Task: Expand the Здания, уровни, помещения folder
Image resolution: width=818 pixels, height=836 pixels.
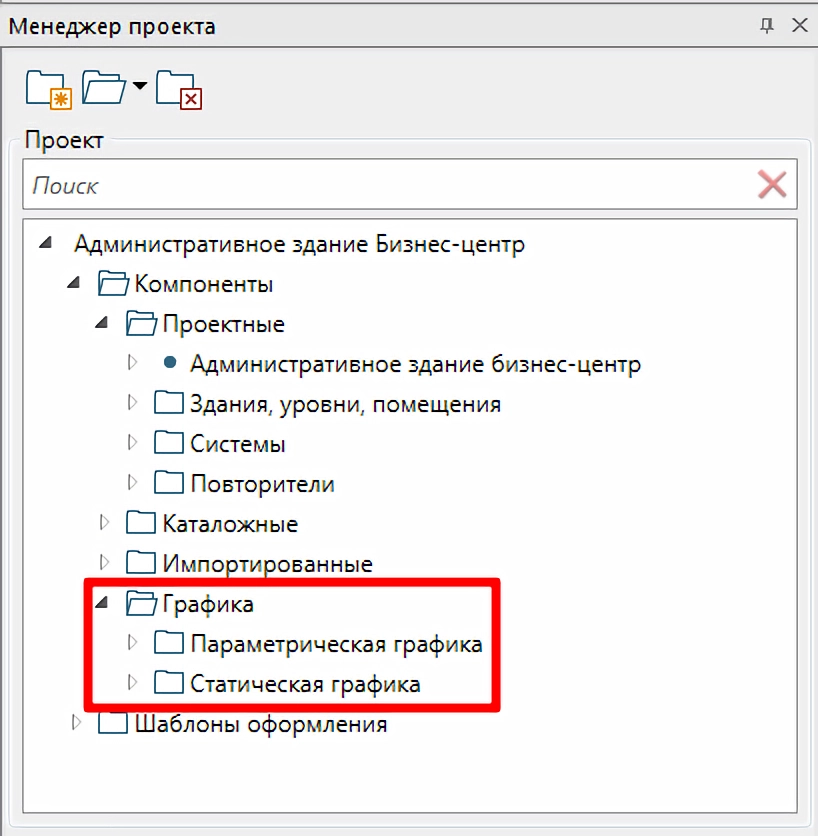Action: pyautogui.click(x=132, y=403)
